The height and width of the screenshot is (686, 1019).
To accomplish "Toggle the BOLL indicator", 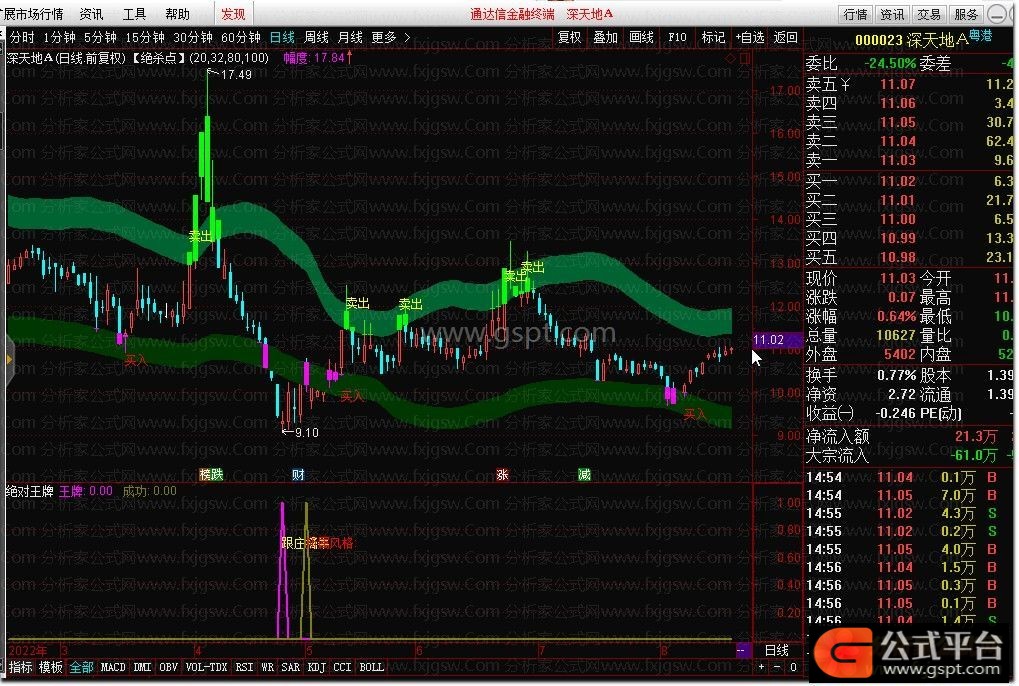I will coord(372,667).
